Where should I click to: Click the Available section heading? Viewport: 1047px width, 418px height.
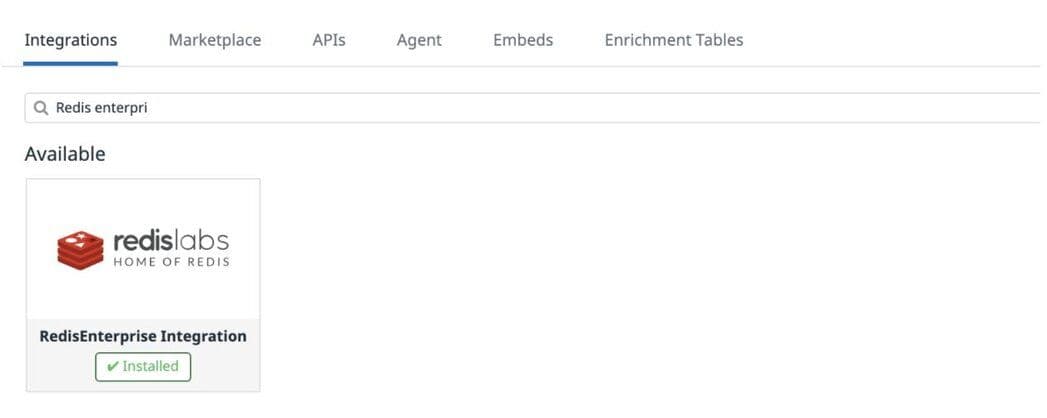(65, 154)
